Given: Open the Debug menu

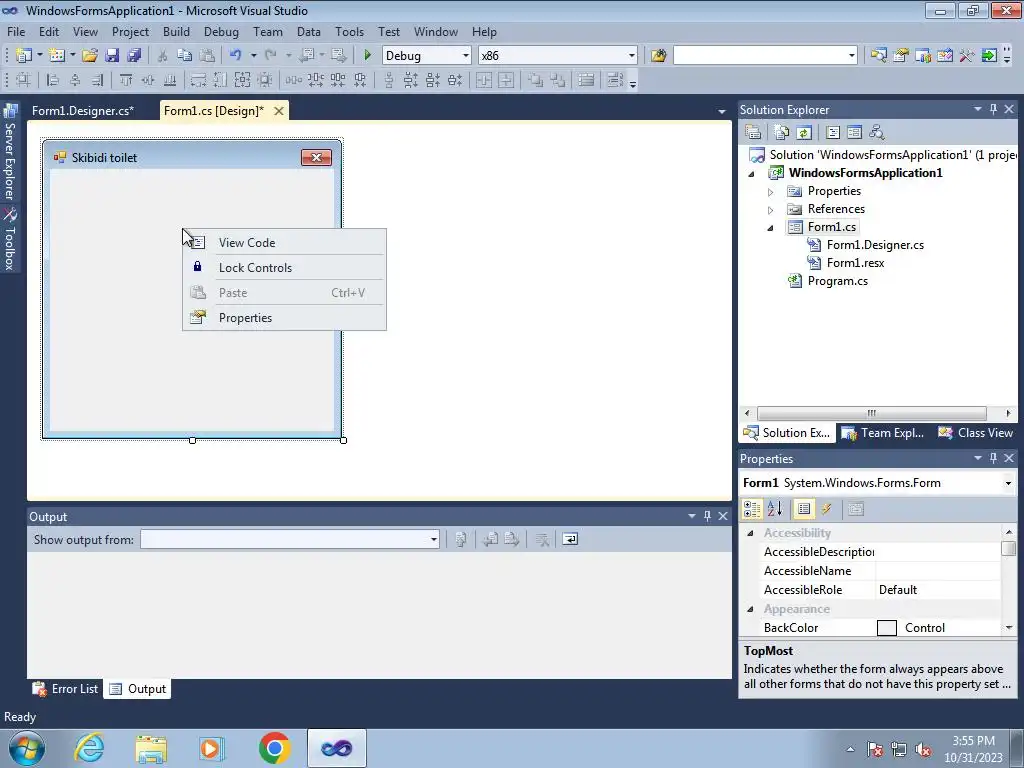Looking at the screenshot, I should (x=221, y=31).
